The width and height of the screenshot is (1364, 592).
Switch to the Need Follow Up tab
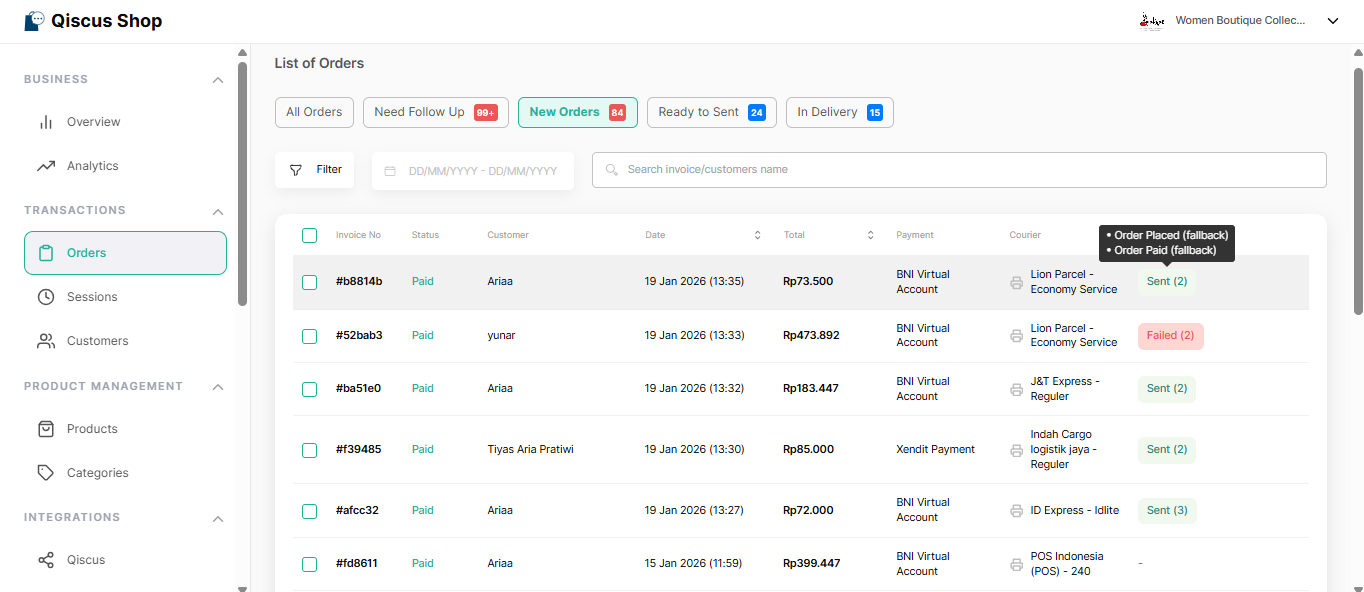(x=435, y=112)
